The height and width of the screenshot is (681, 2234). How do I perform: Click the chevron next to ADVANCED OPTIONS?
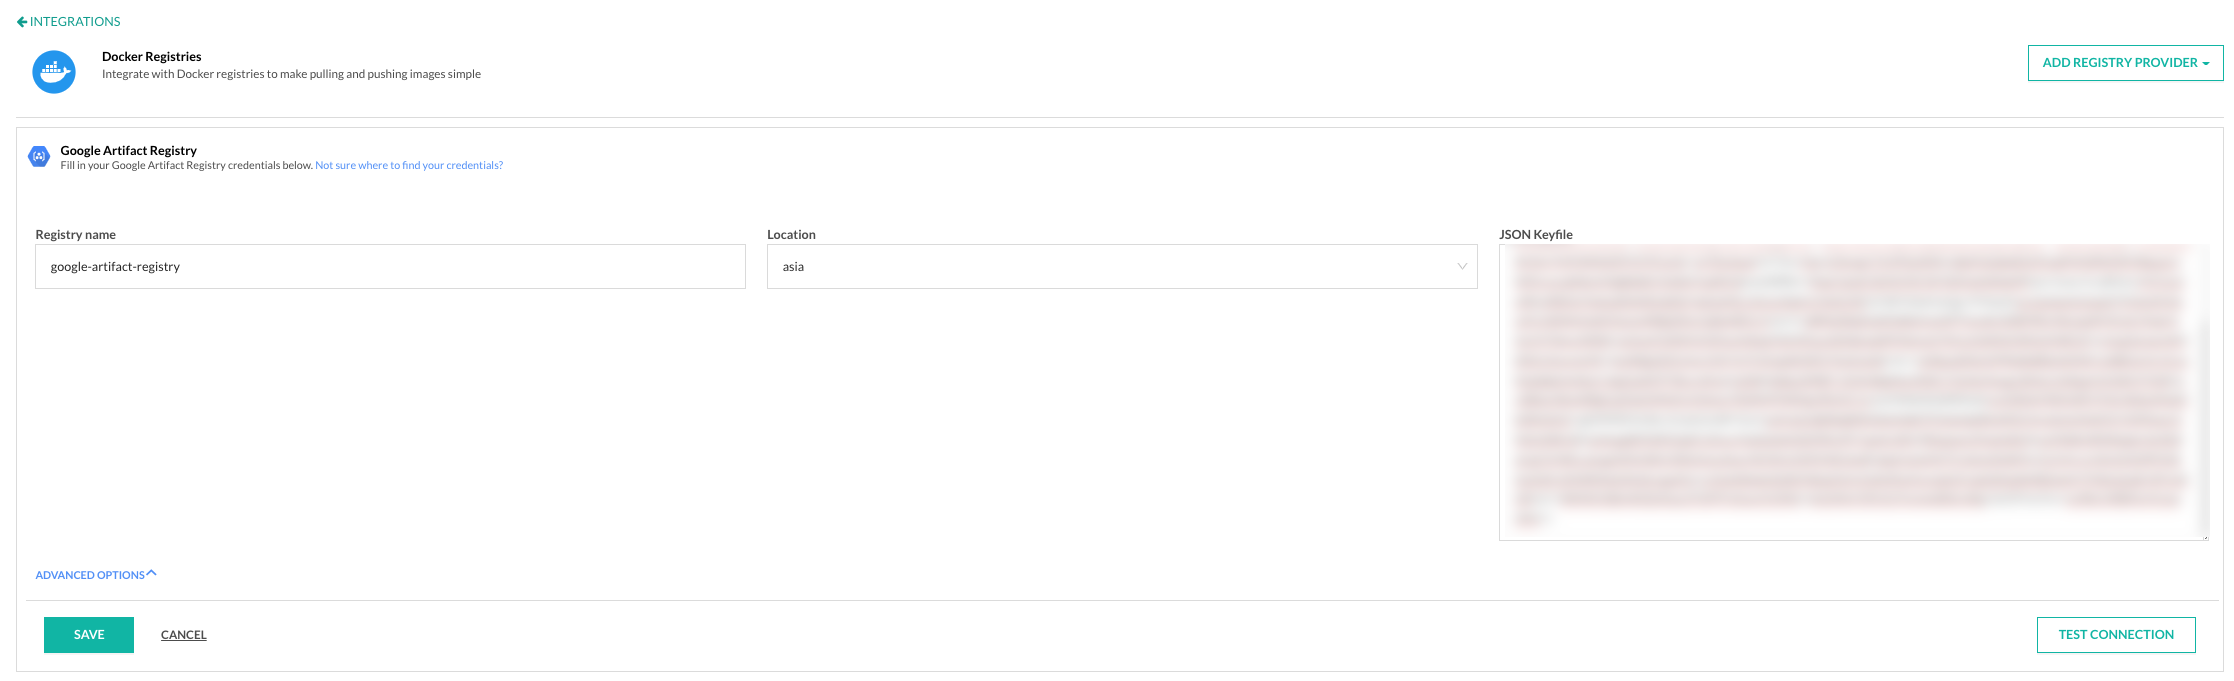pyautogui.click(x=152, y=574)
